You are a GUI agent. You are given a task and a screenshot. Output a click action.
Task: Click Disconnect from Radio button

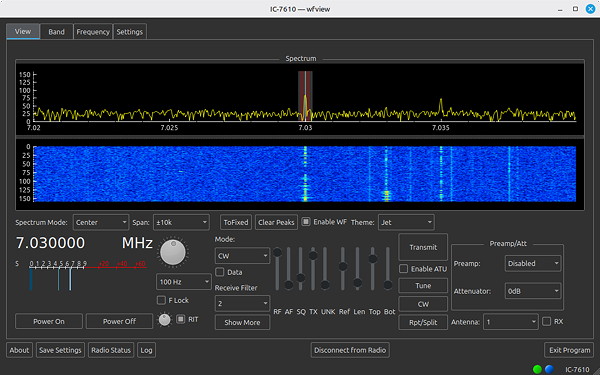(x=350, y=350)
